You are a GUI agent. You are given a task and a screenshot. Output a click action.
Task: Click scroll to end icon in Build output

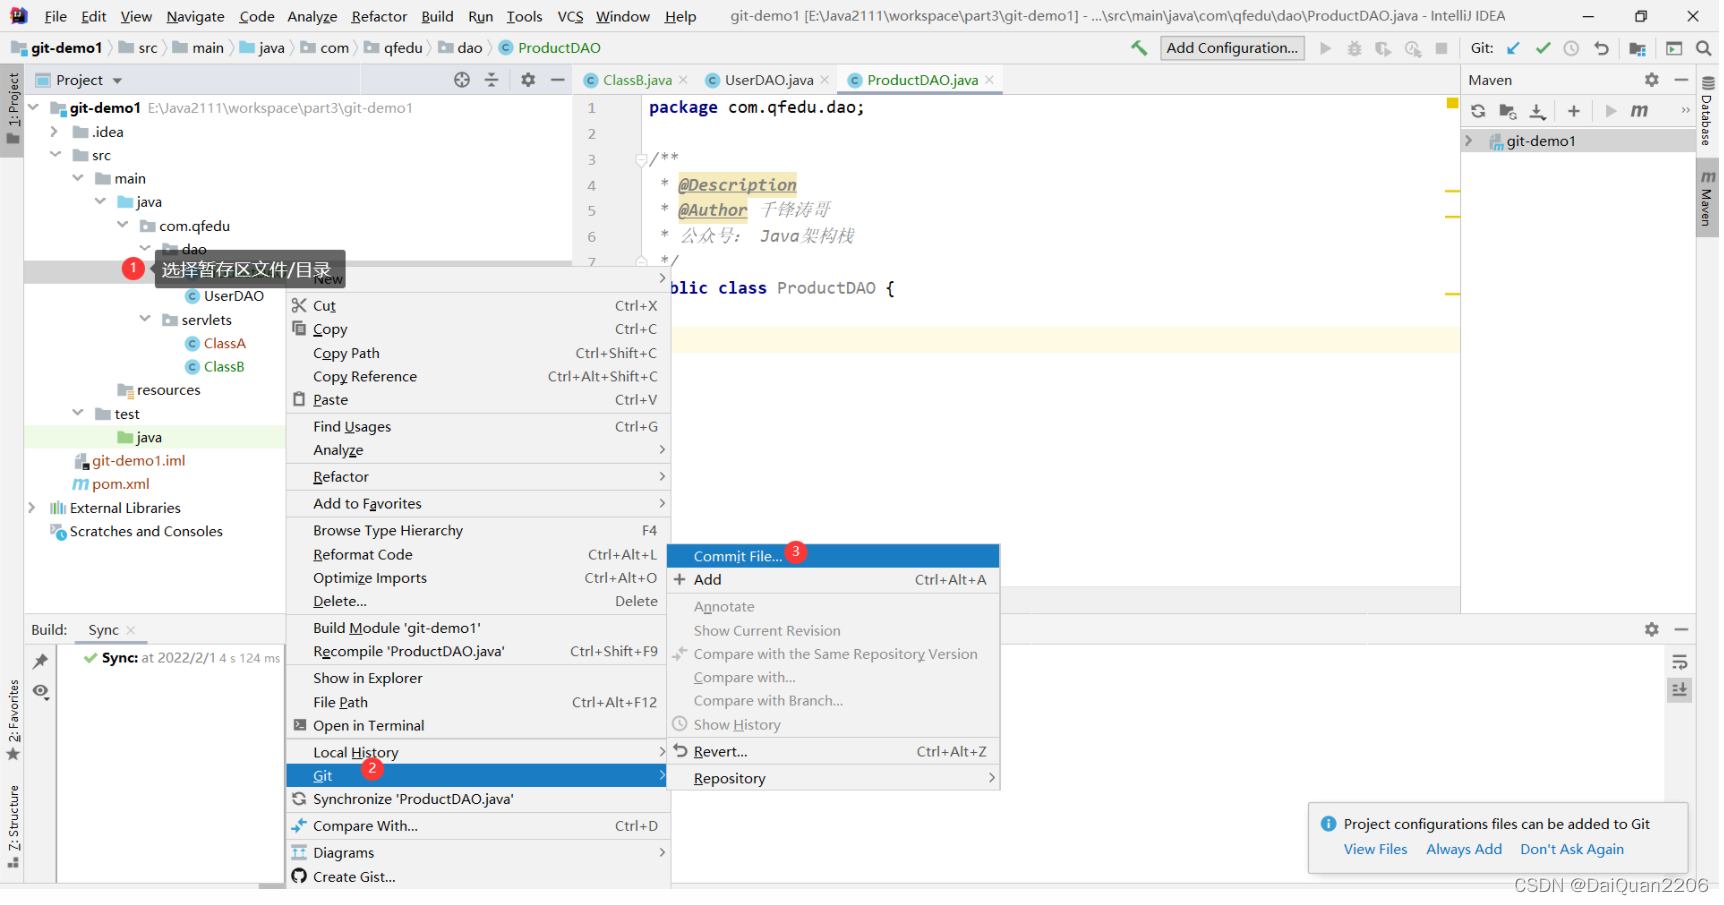tap(1679, 690)
